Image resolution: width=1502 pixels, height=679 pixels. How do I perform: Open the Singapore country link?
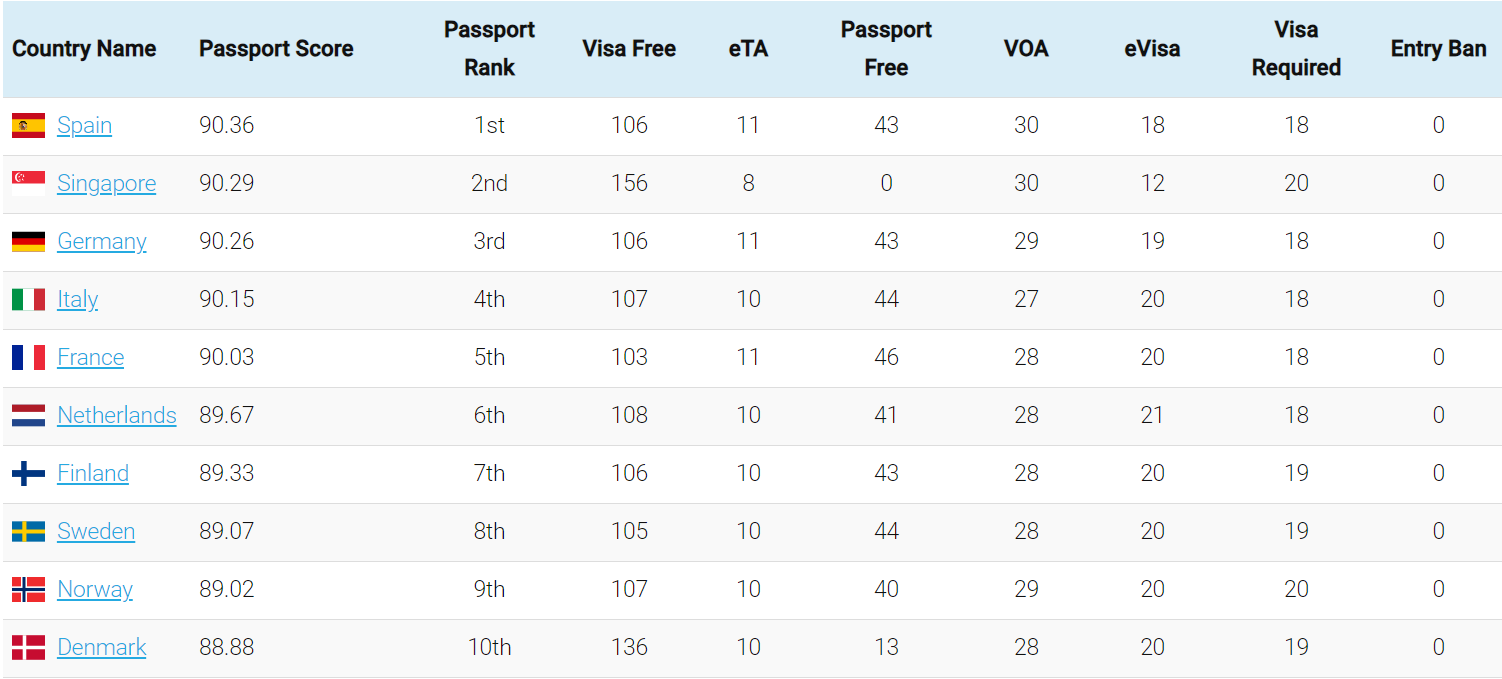point(106,183)
